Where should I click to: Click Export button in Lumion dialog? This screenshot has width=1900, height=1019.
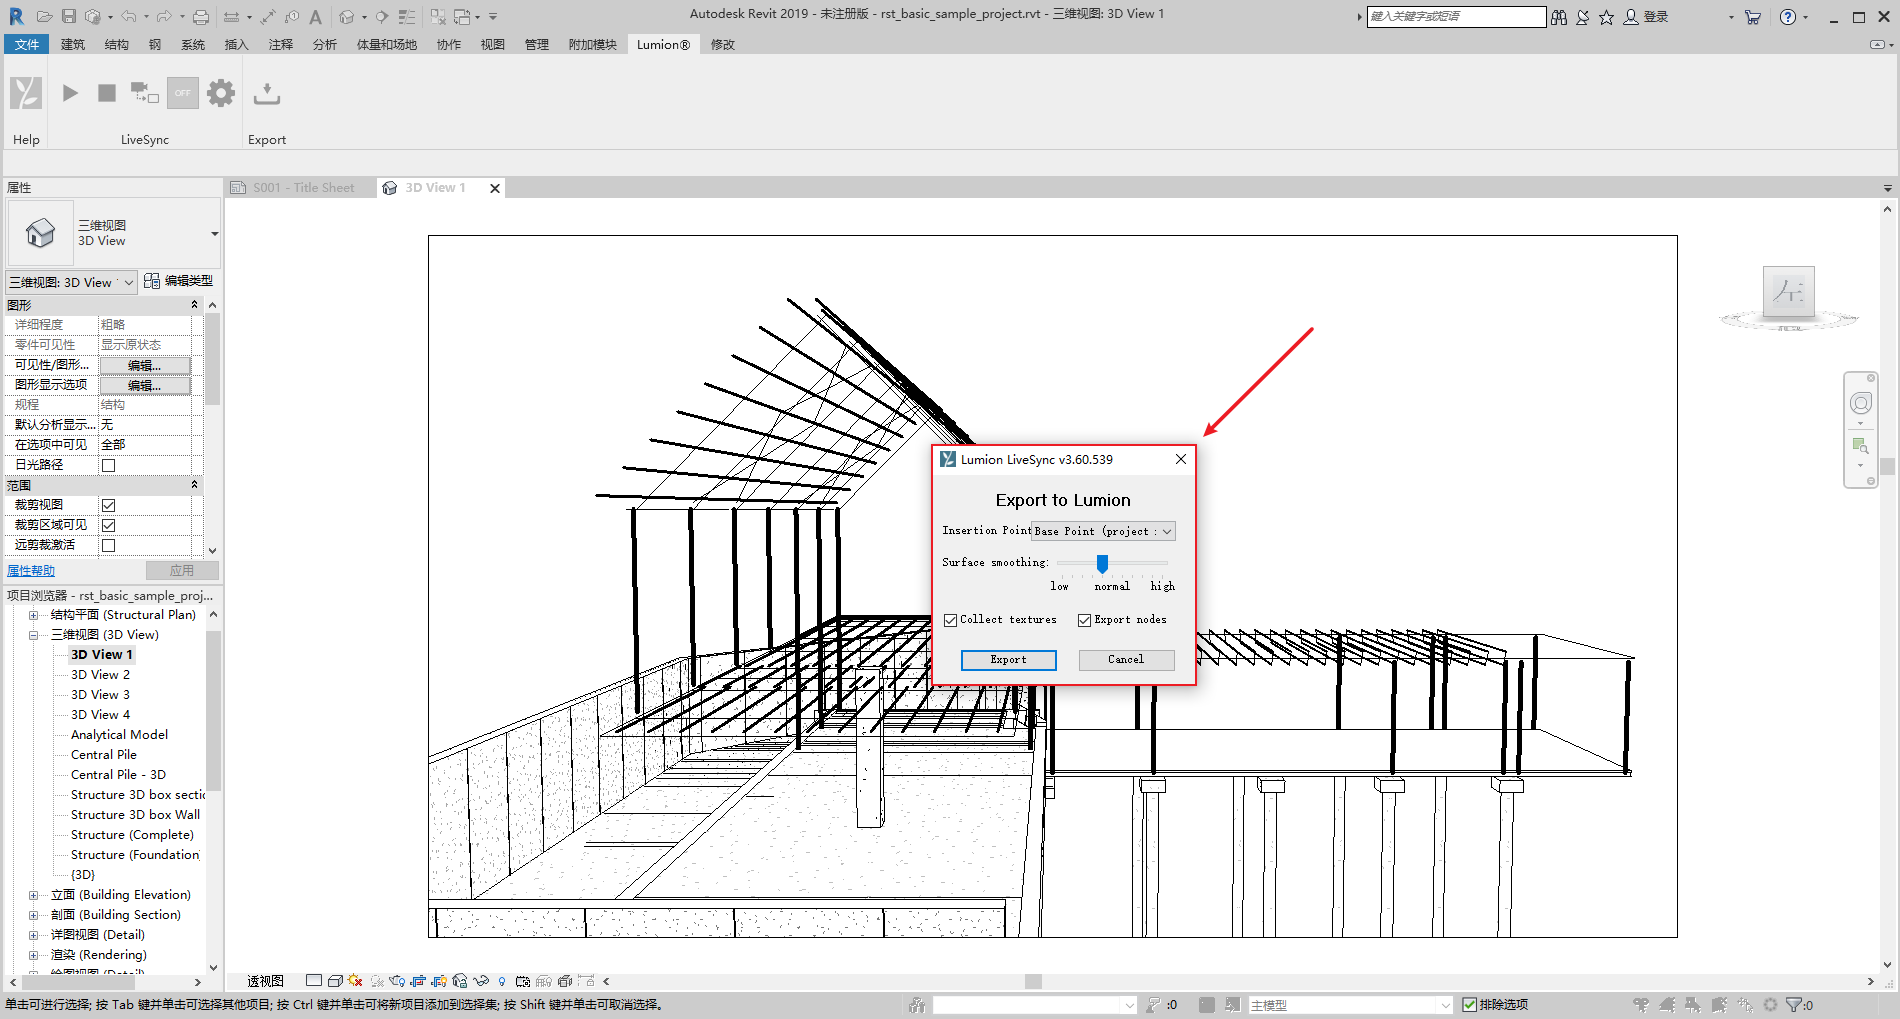point(1008,660)
